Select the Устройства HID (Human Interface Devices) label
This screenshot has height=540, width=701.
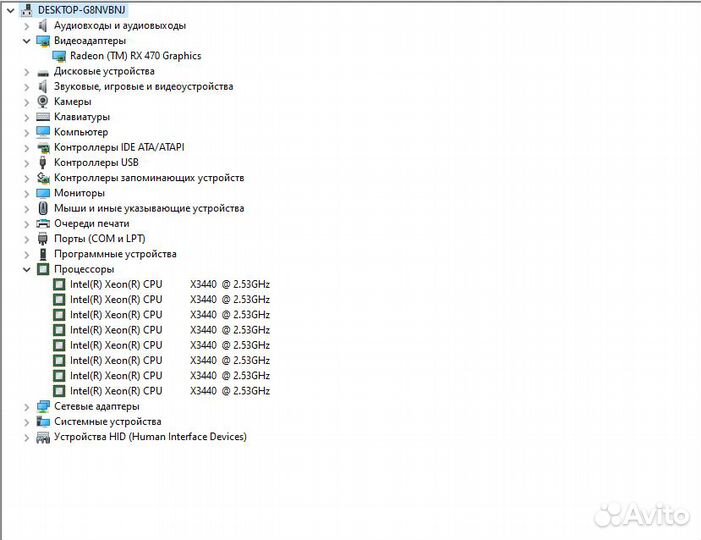150,437
